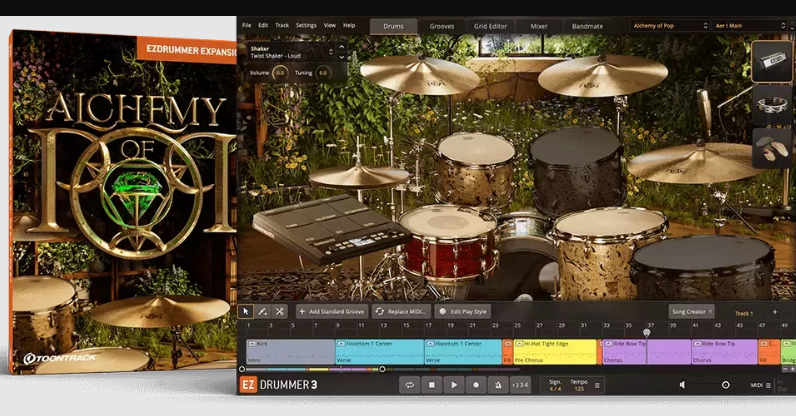Screen dimensions: 796x416
Task: Switch to the Bandmate tab
Action: 587,26
